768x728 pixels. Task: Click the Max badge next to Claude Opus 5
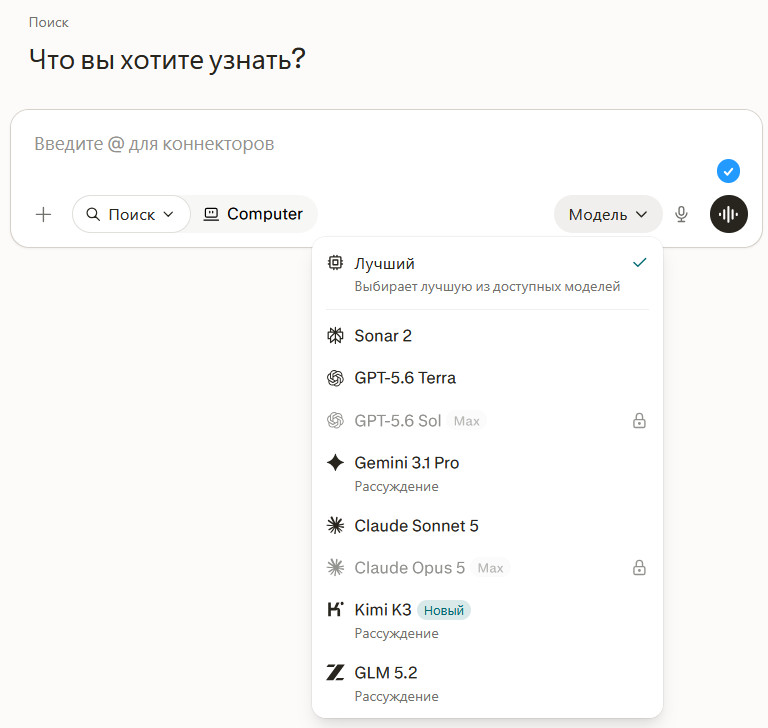coord(490,568)
